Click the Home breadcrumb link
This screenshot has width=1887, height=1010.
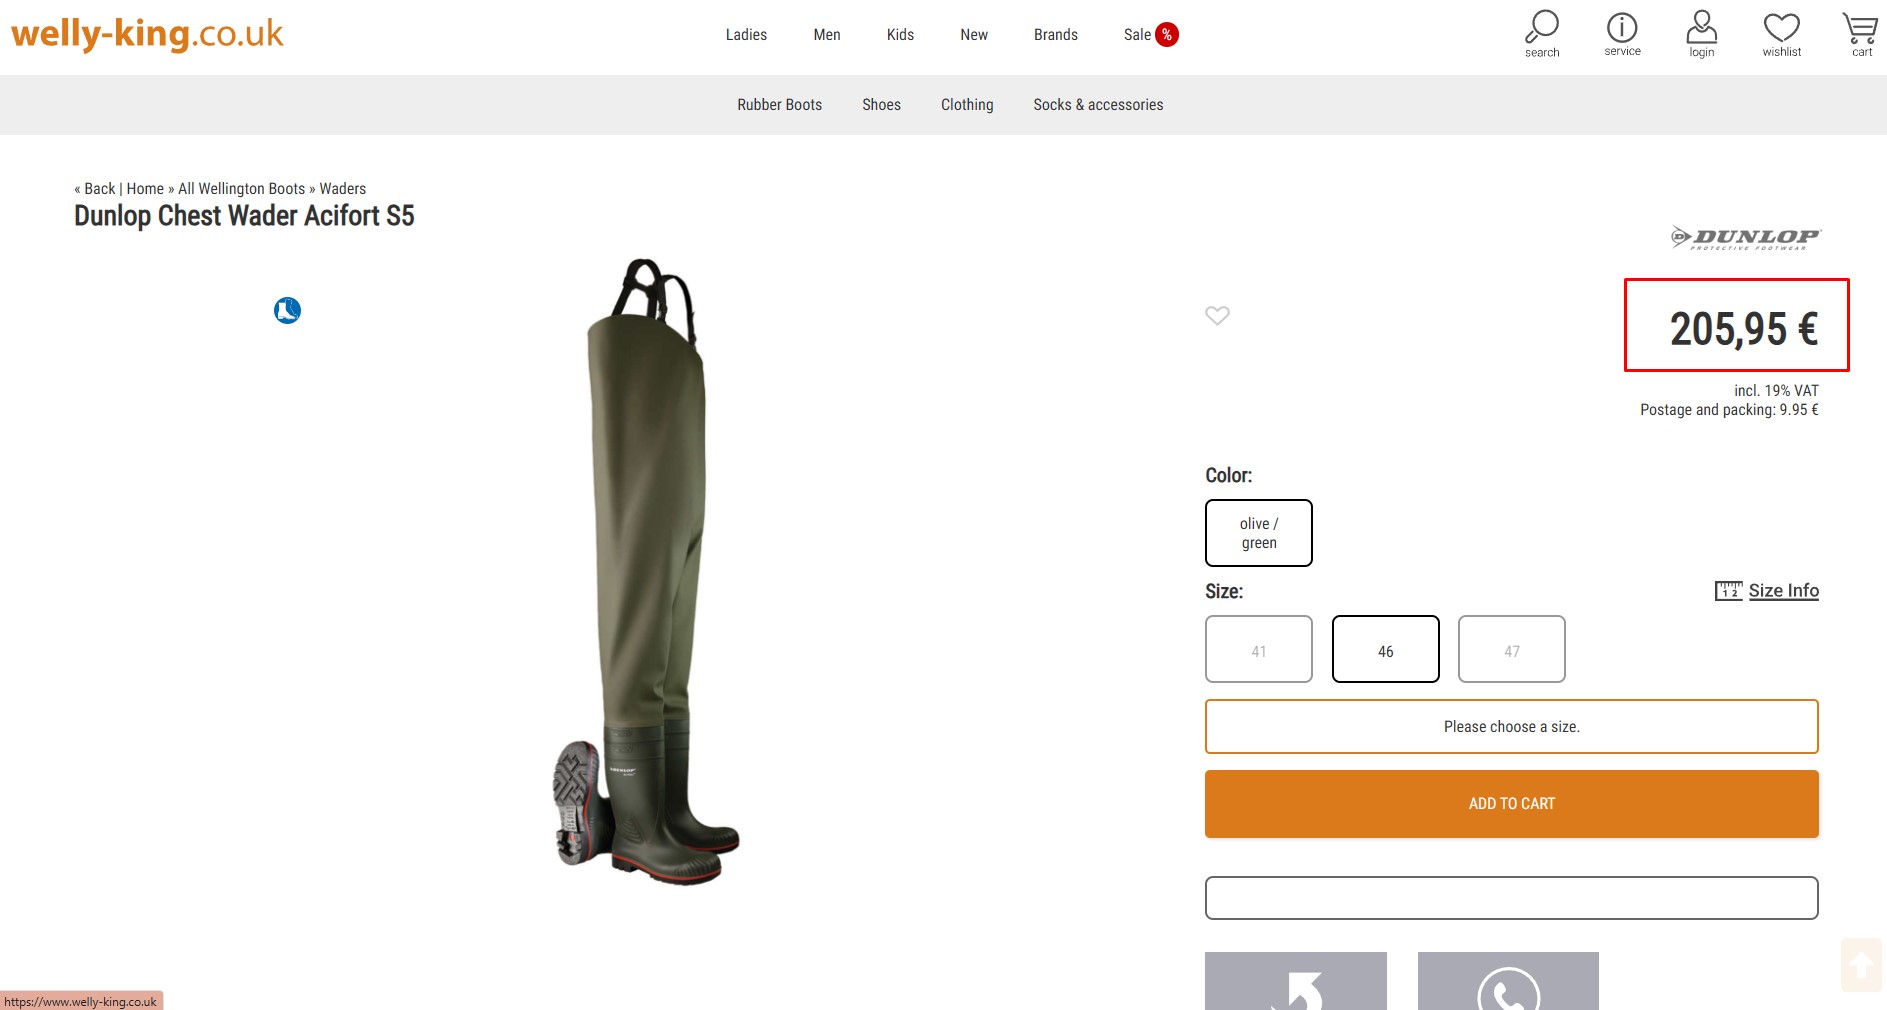tap(145, 189)
